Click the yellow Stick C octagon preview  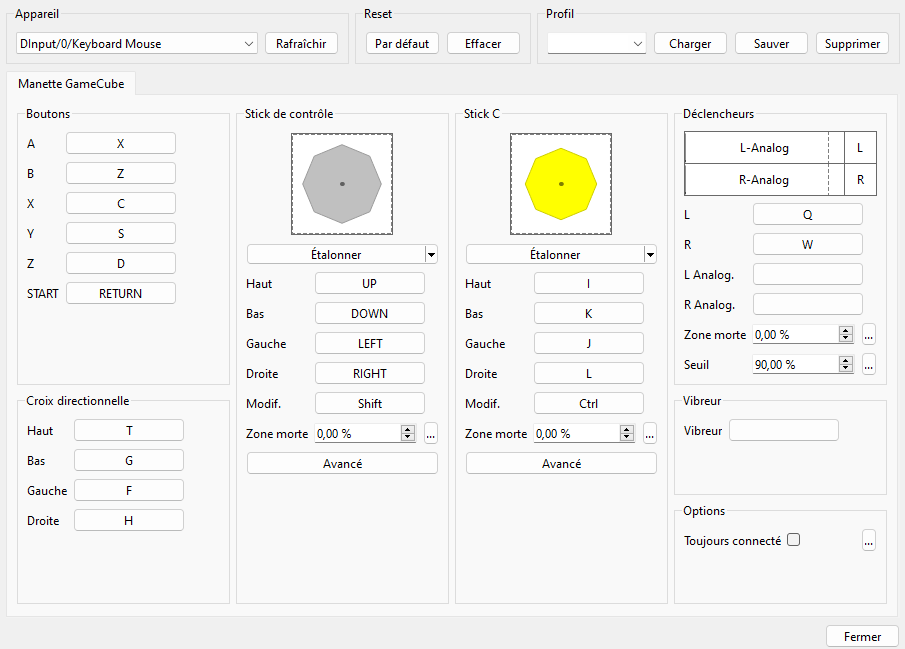click(561, 184)
